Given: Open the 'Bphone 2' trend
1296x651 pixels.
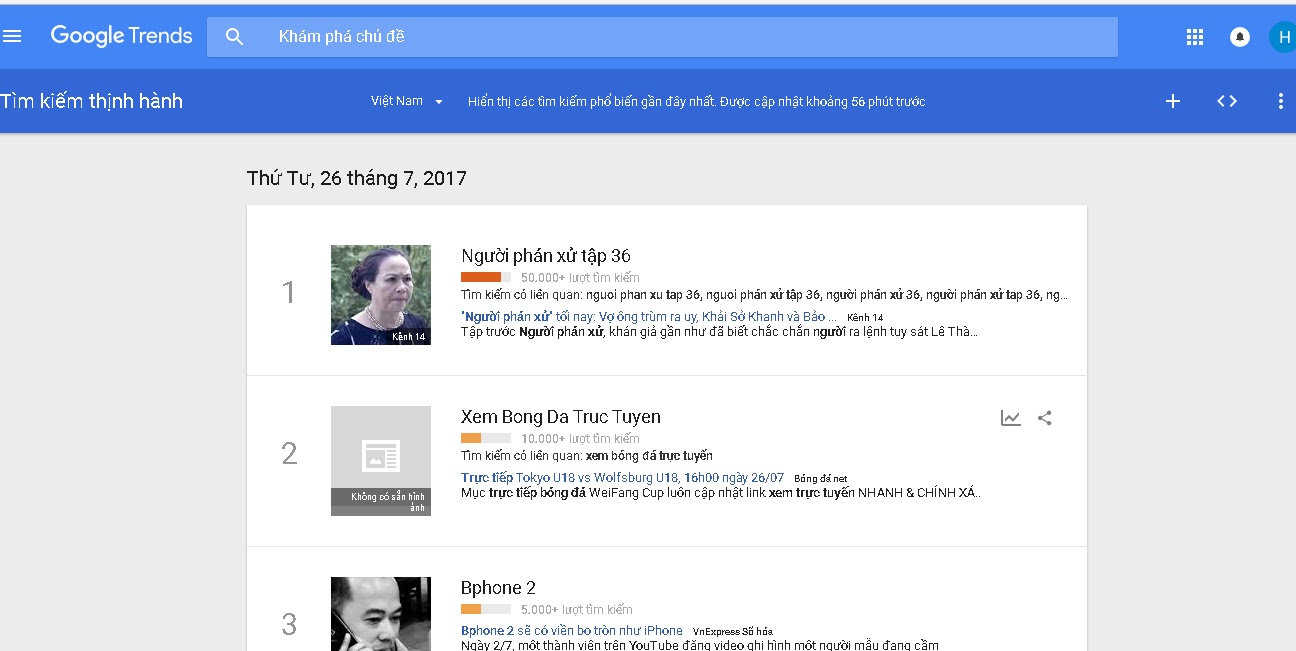Looking at the screenshot, I should tap(498, 588).
